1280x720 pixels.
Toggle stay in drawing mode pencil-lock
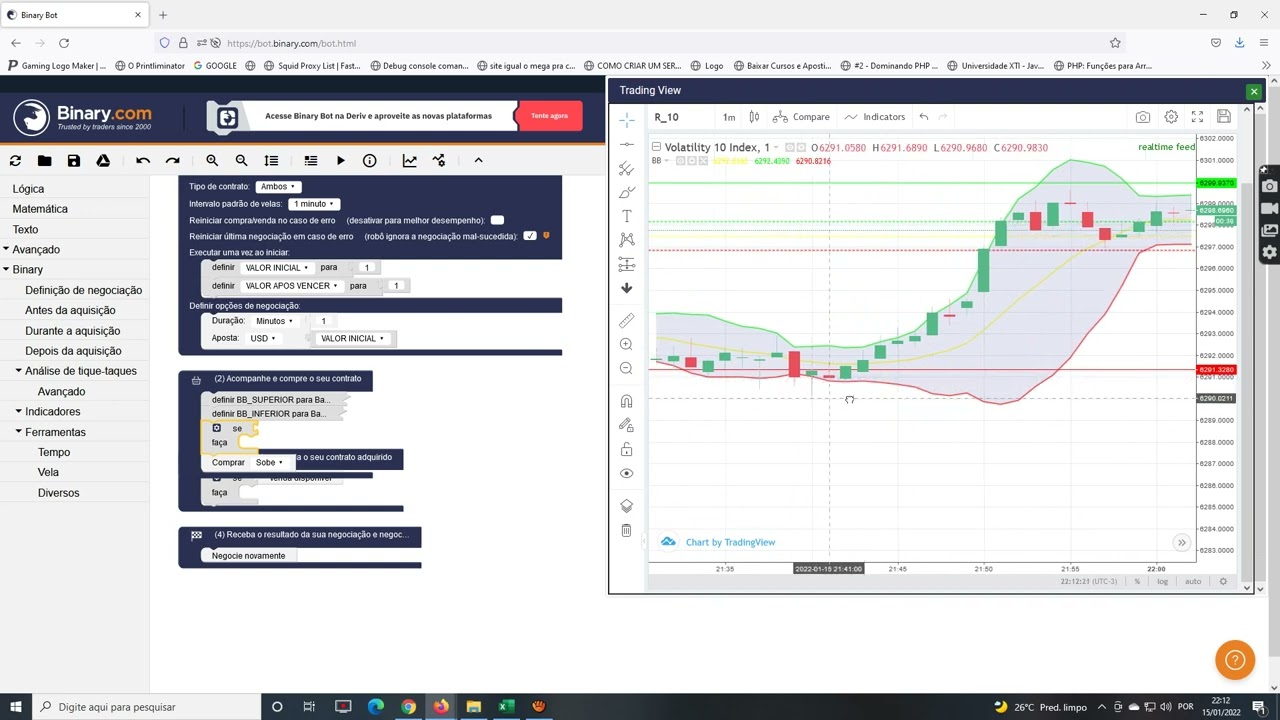pos(626,425)
